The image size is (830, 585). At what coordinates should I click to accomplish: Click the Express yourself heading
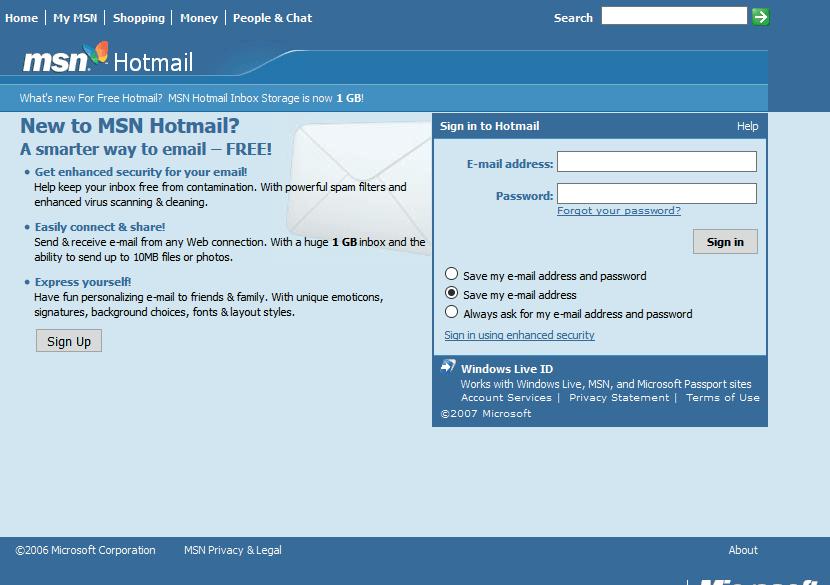tap(83, 282)
